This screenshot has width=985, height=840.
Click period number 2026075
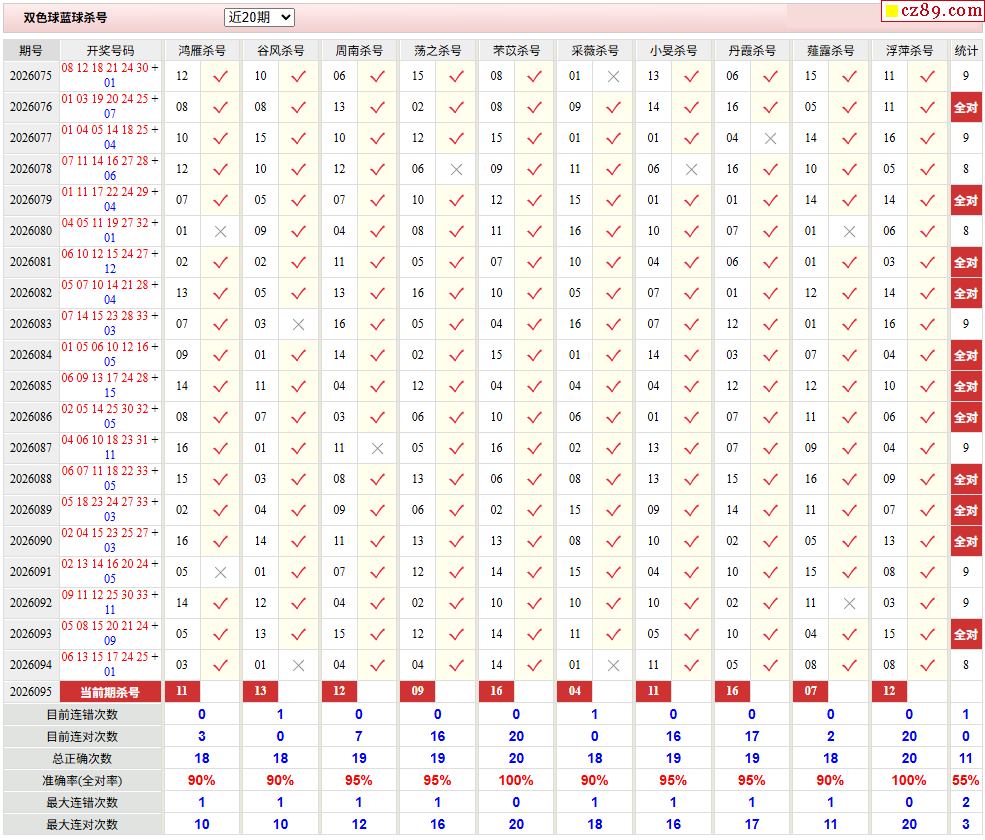[31, 75]
